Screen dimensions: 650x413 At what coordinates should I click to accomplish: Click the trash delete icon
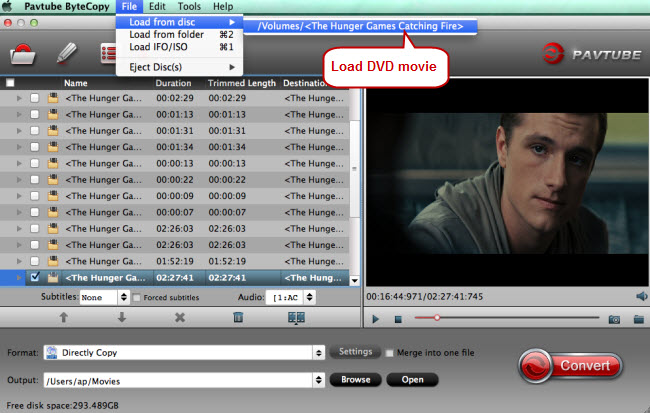[238, 317]
